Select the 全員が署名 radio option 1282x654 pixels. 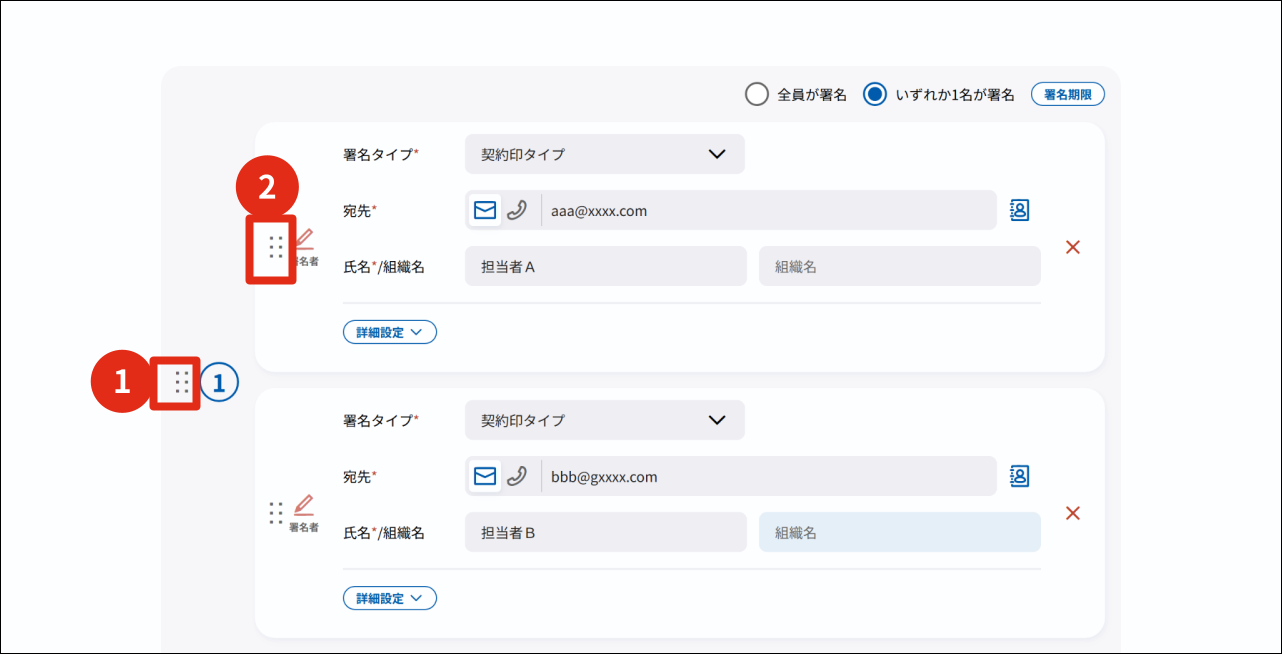(x=757, y=95)
